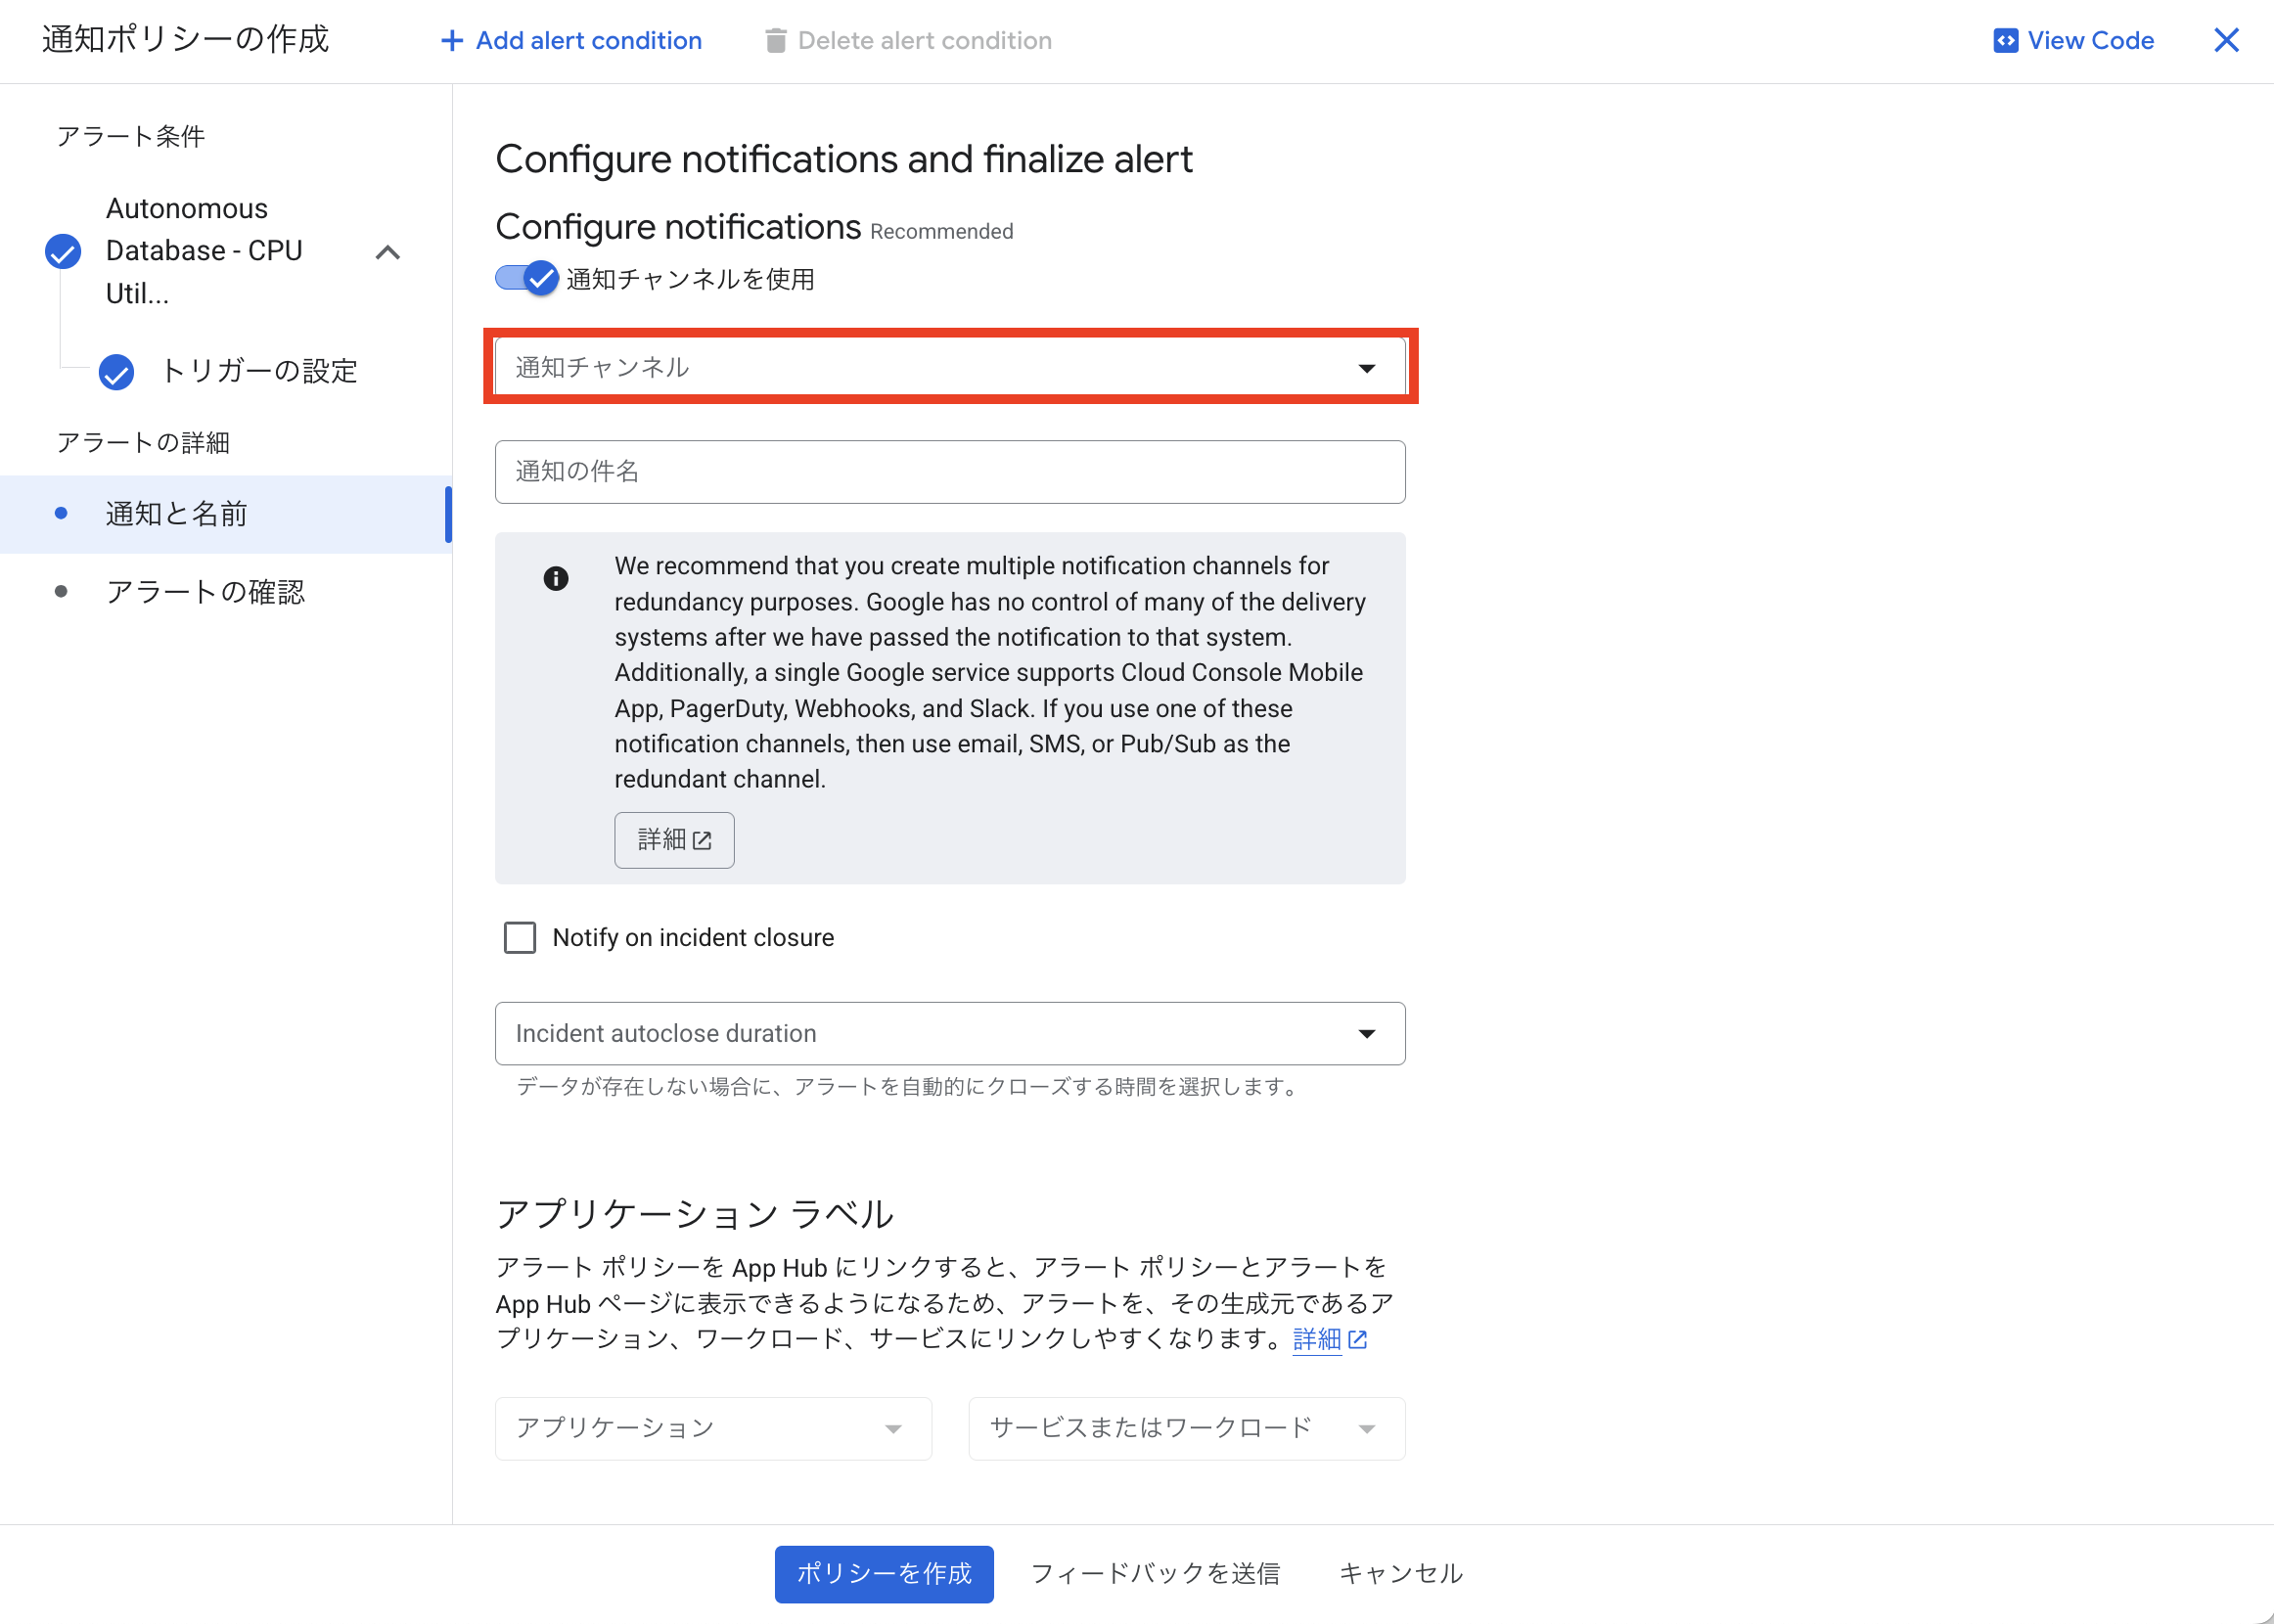Enable Notify on incident closure
This screenshot has height=1624, width=2274.
pyautogui.click(x=520, y=937)
